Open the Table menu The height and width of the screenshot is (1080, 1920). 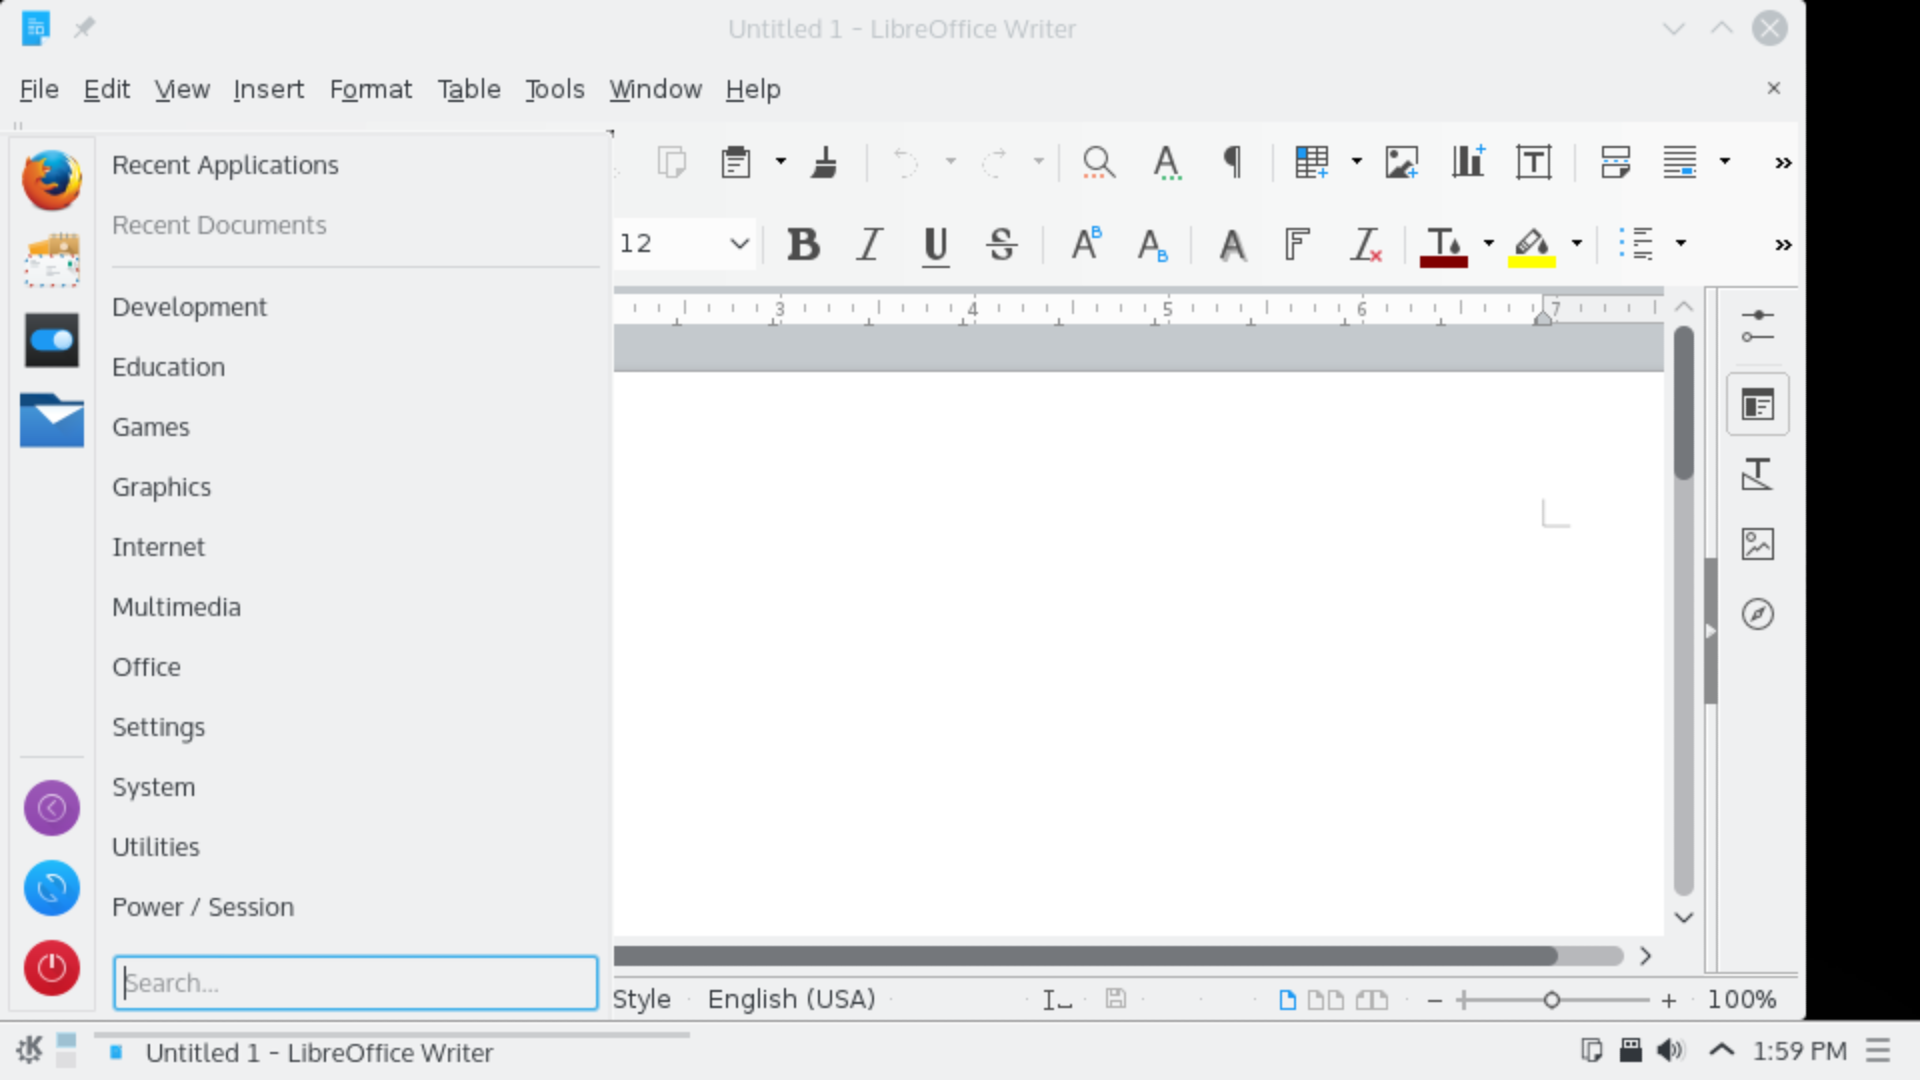click(468, 89)
